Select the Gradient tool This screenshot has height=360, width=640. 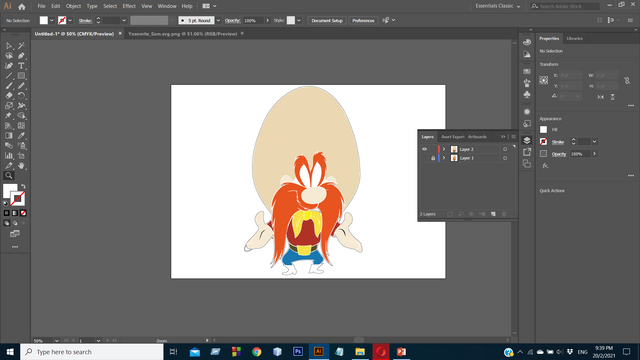coord(9,136)
